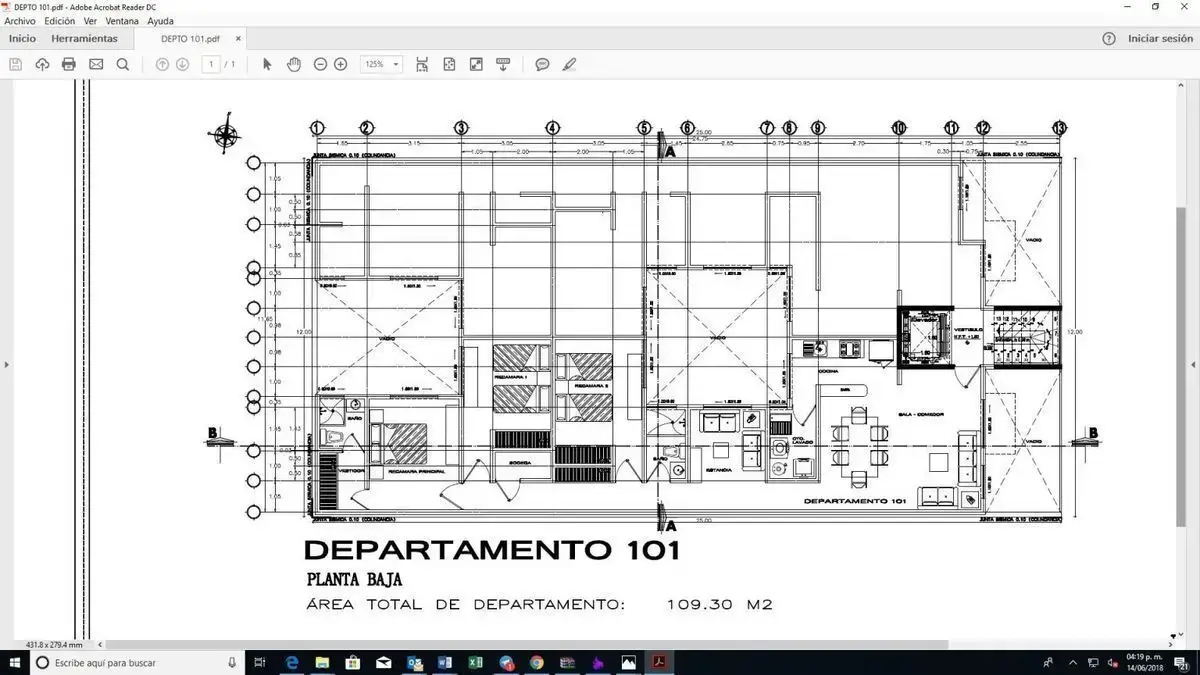The image size is (1200, 675).
Task: Select the arrow selection tool
Action: [x=267, y=64]
